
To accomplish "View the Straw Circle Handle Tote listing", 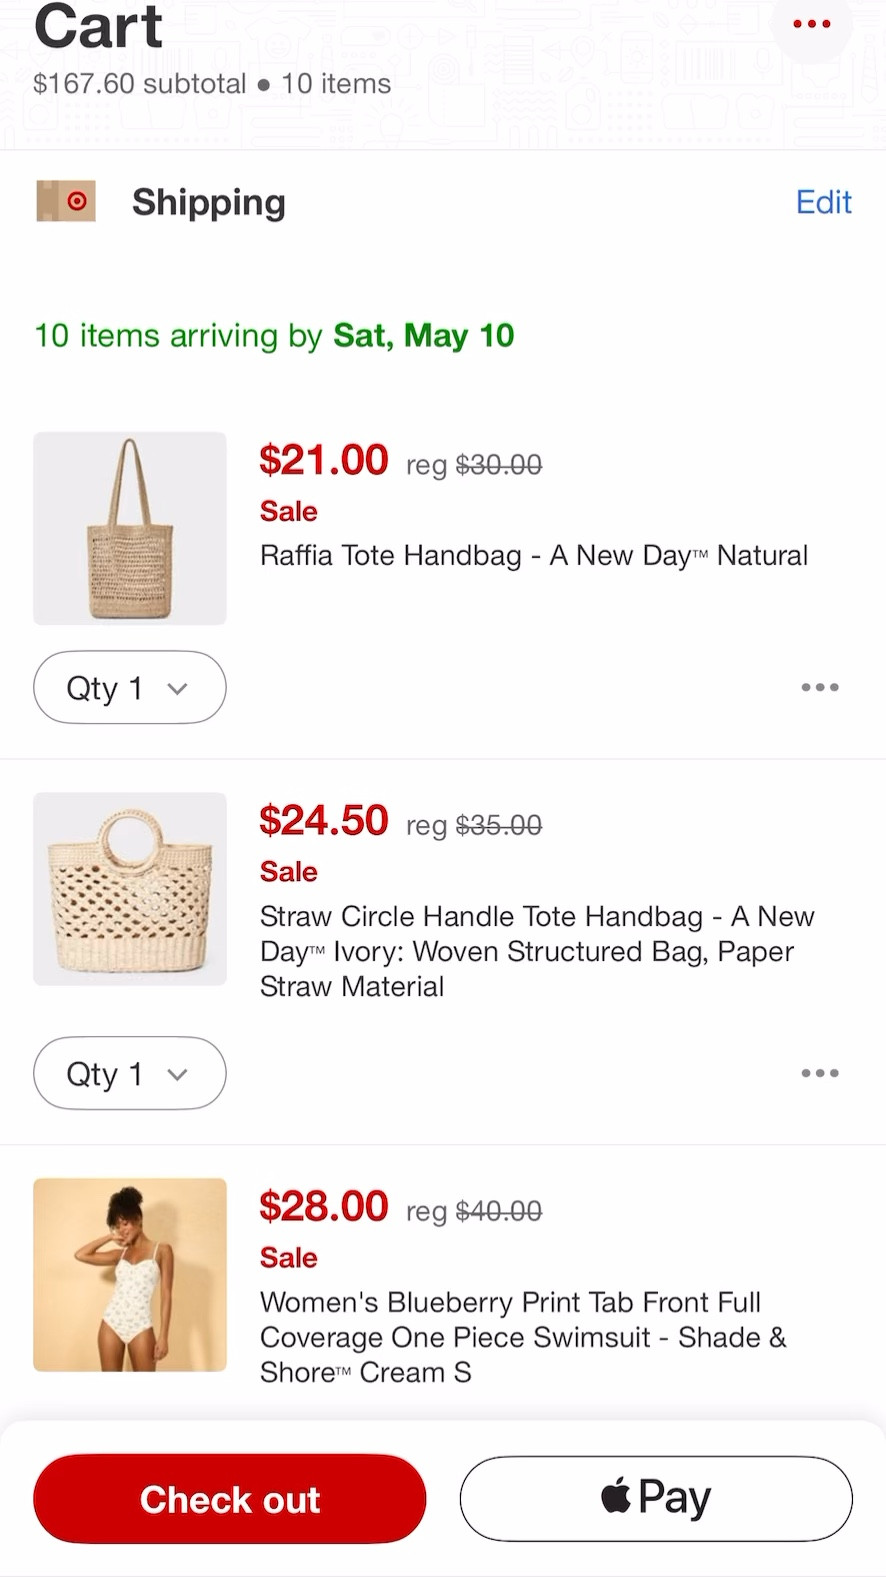I will [537, 951].
